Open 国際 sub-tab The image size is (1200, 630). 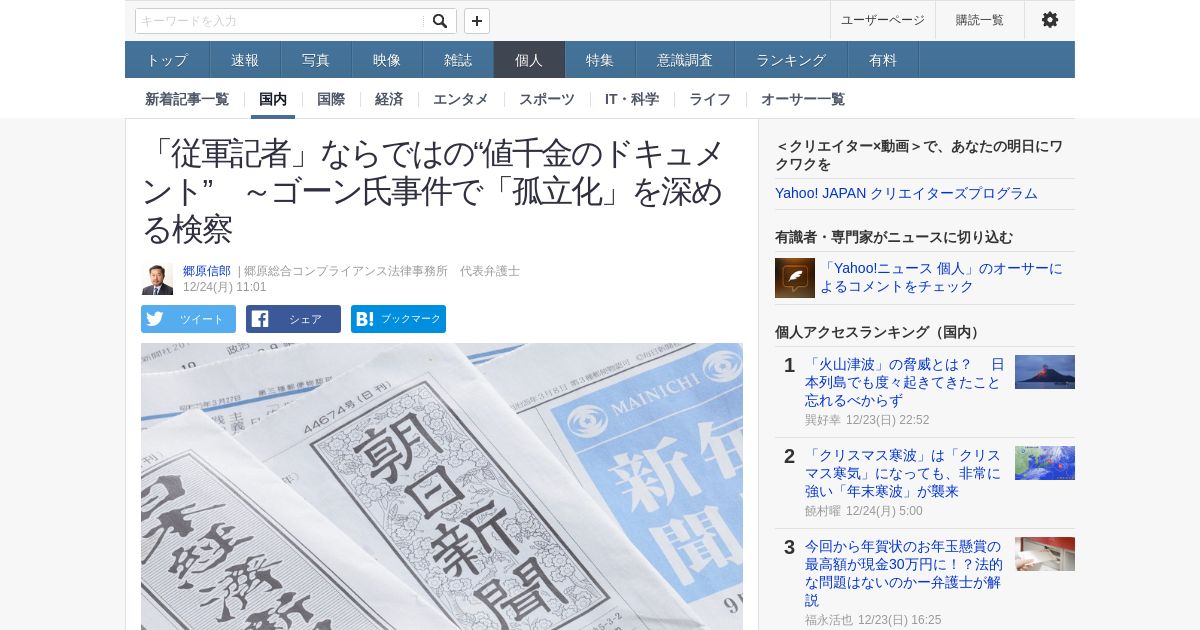pos(331,99)
